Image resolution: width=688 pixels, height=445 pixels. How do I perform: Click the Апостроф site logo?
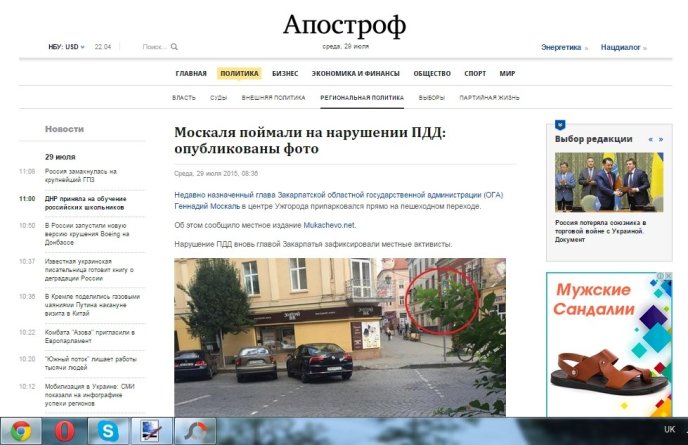click(x=344, y=25)
